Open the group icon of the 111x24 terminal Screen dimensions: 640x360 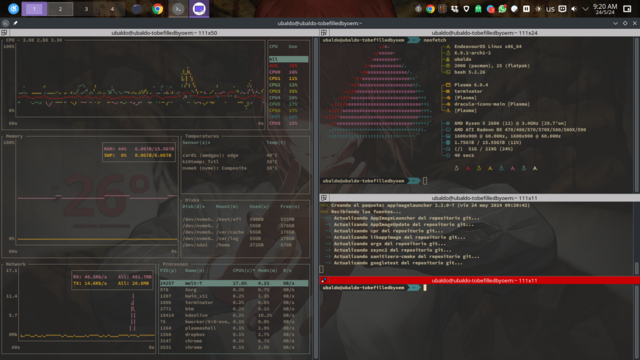click(324, 33)
